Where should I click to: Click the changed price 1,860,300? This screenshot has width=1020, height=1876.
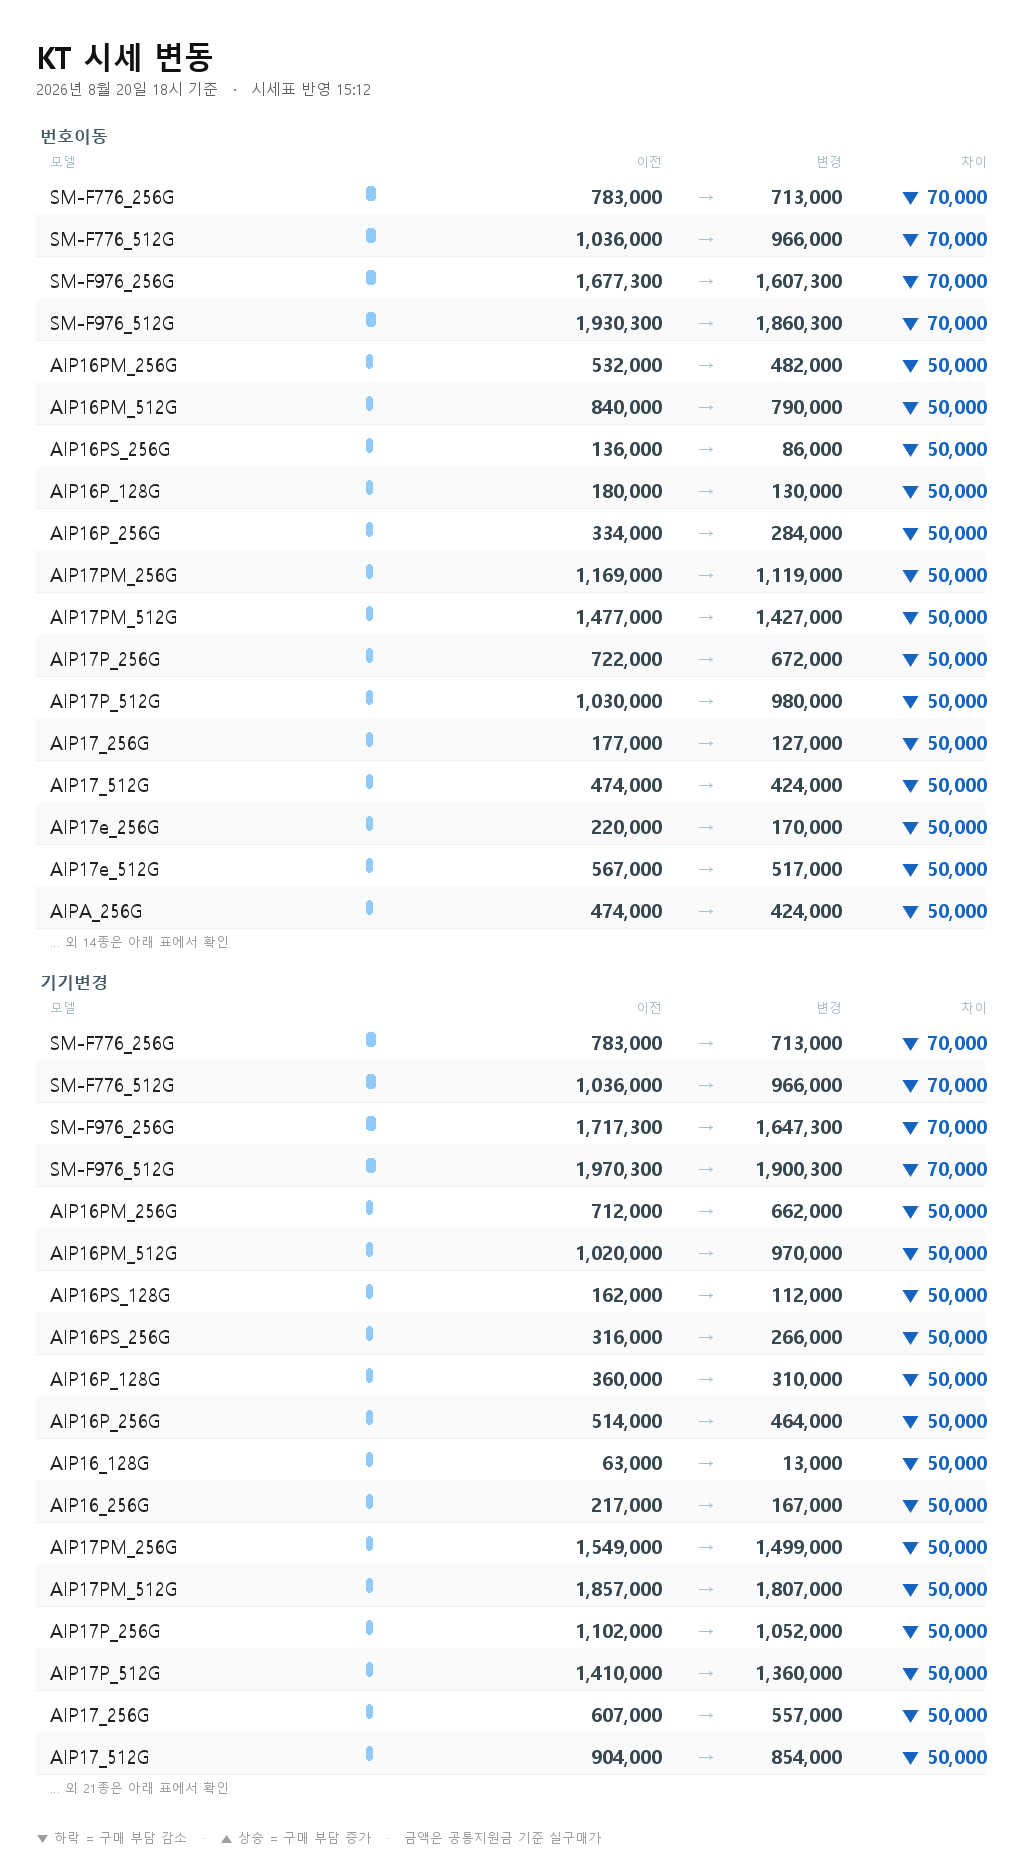point(799,324)
